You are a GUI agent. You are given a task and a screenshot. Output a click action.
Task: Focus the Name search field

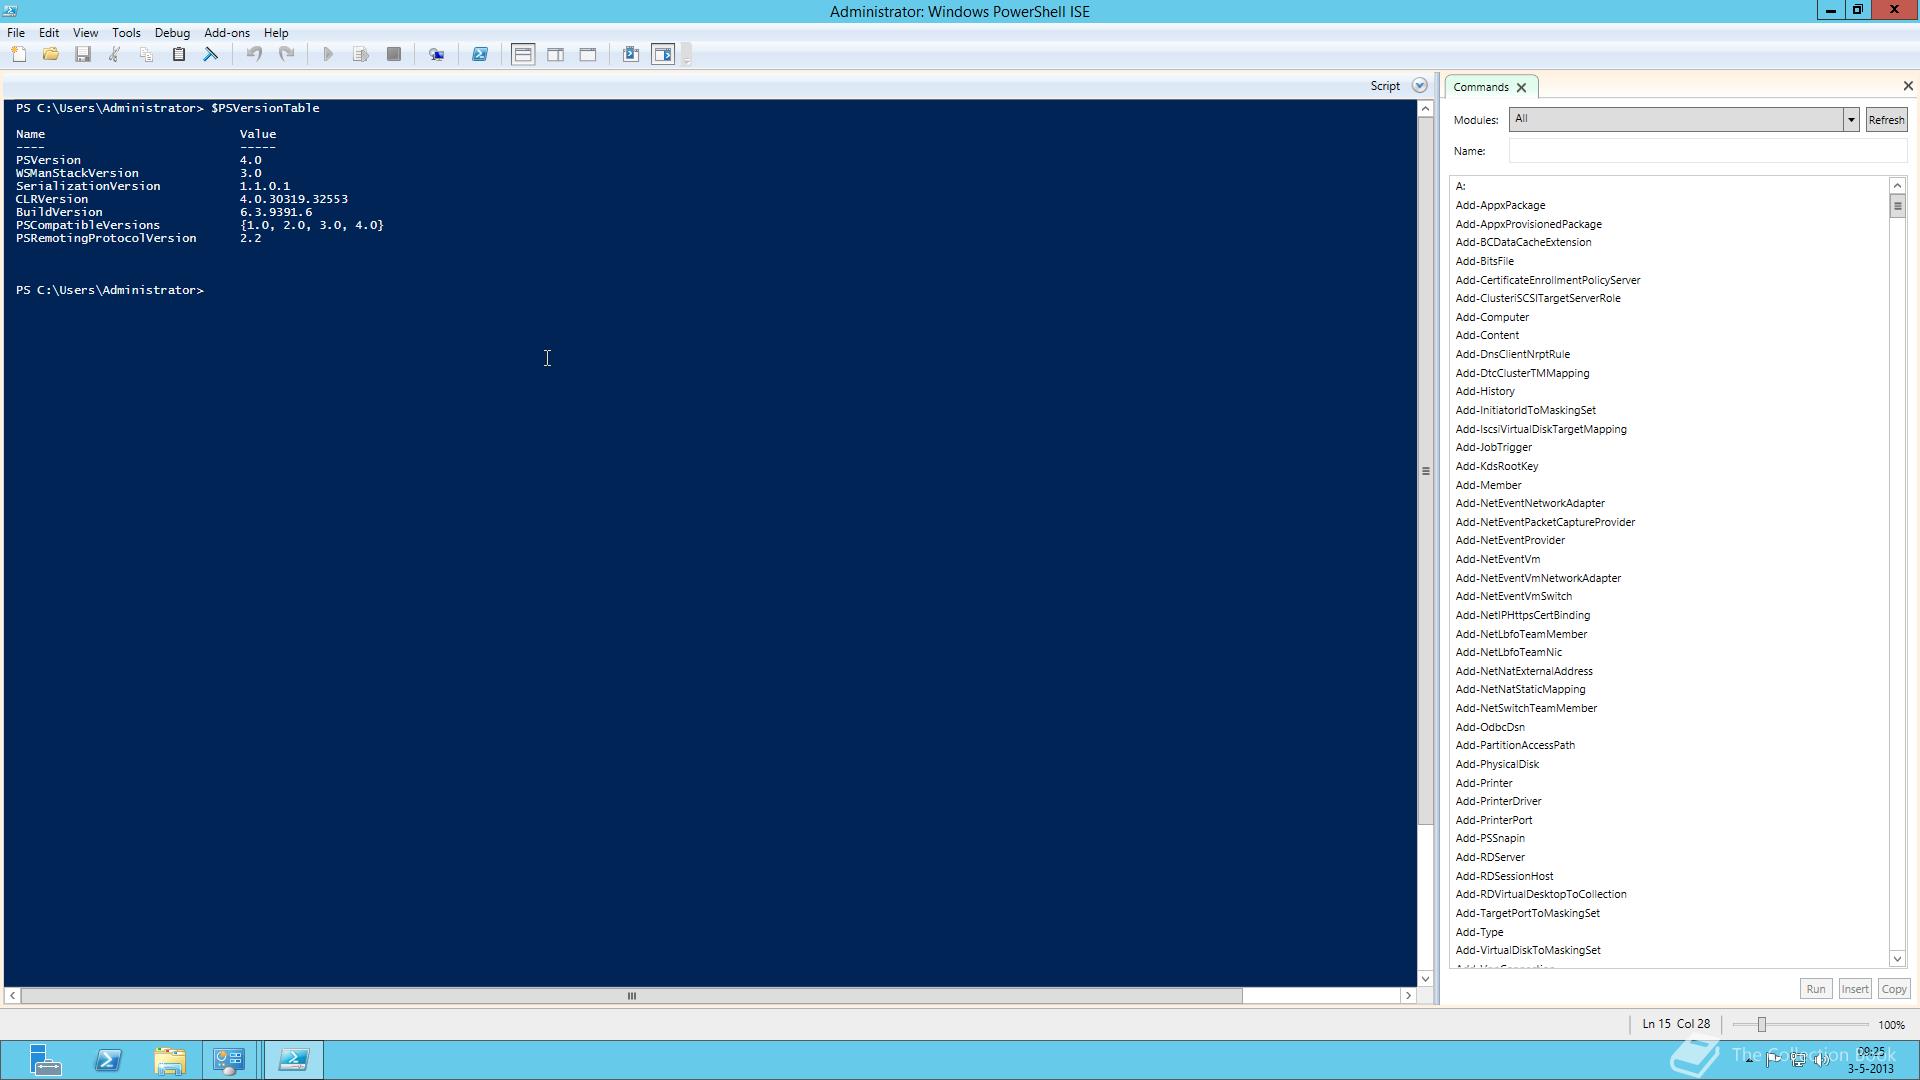click(x=1707, y=151)
